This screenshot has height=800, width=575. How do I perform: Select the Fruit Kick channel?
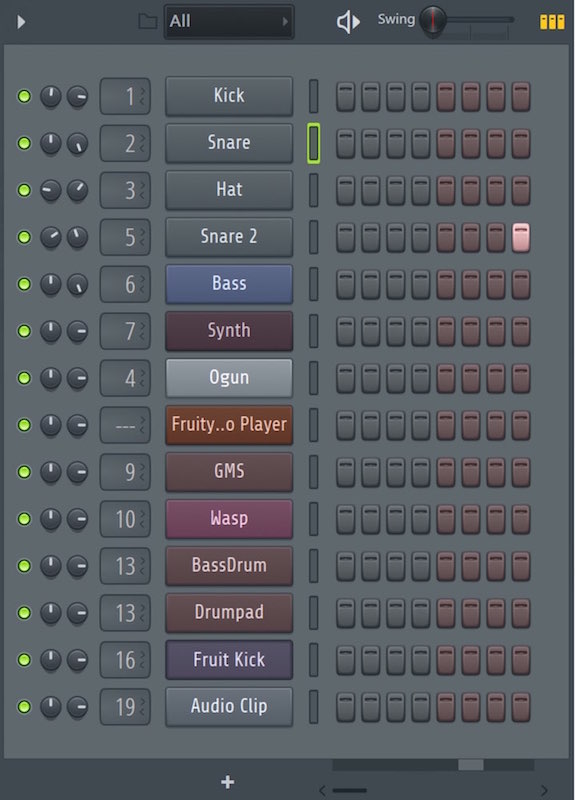click(229, 660)
